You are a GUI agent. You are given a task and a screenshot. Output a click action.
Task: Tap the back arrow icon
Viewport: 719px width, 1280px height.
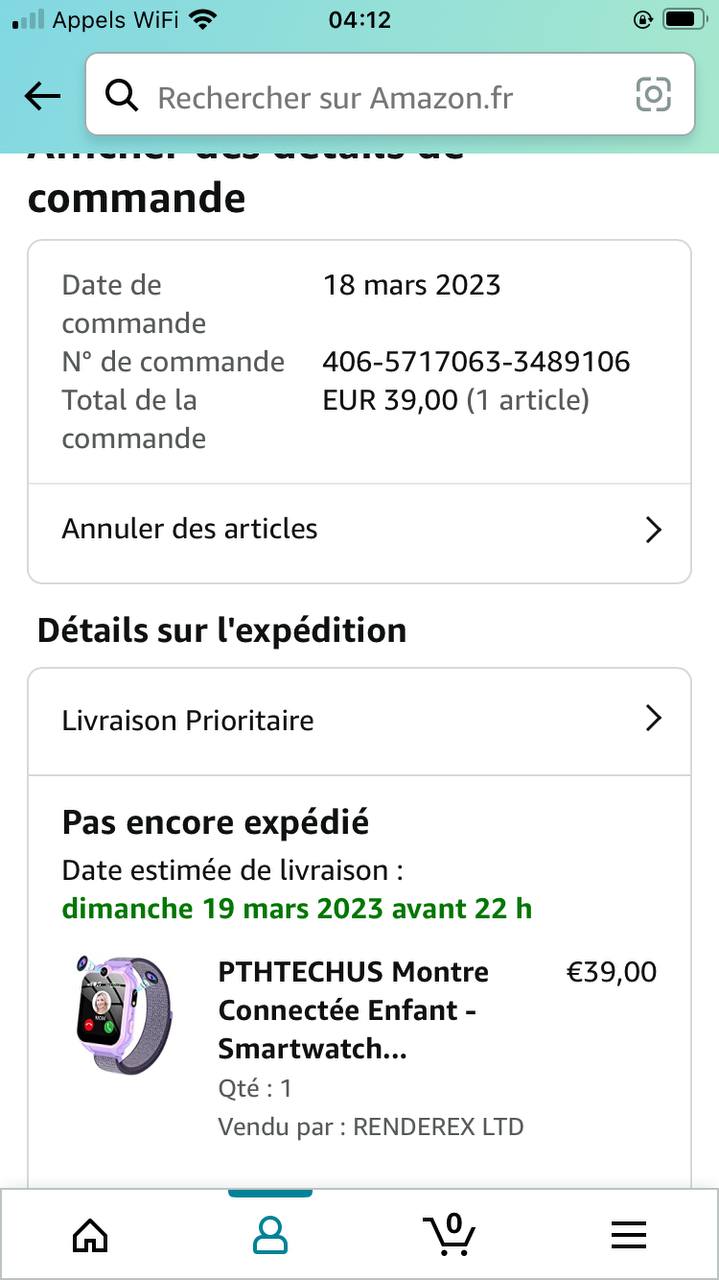[x=42, y=96]
